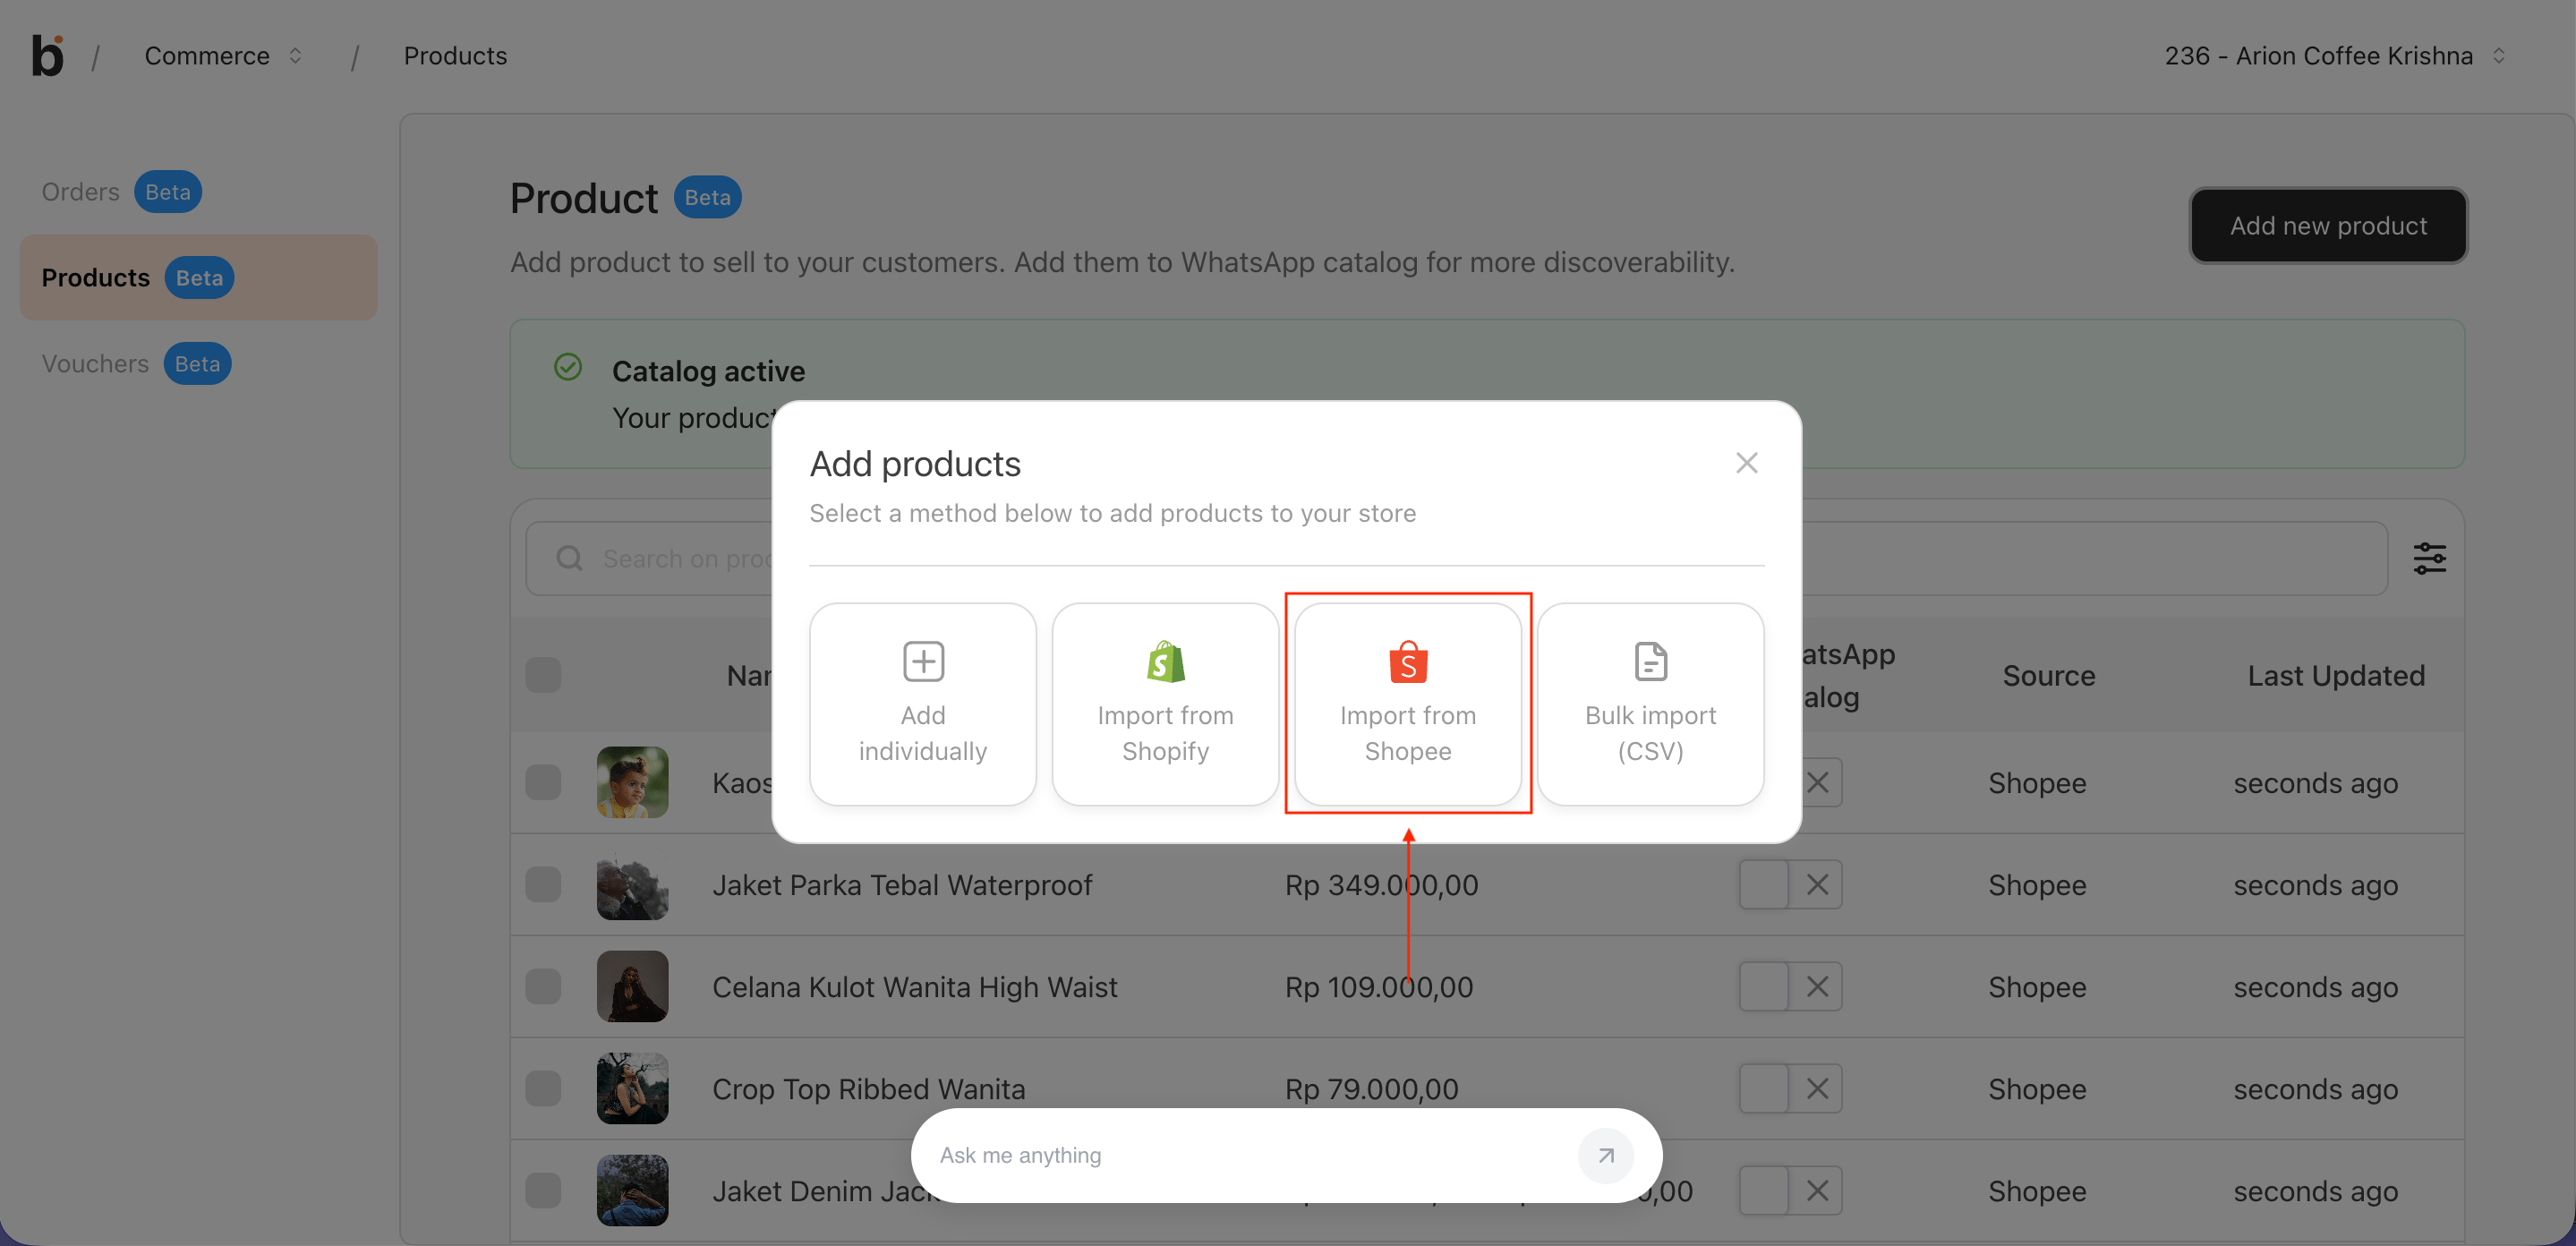Check Crop Top Ribbed Wanita checkbox
Viewport: 2576px width, 1246px height.
pos(543,1088)
